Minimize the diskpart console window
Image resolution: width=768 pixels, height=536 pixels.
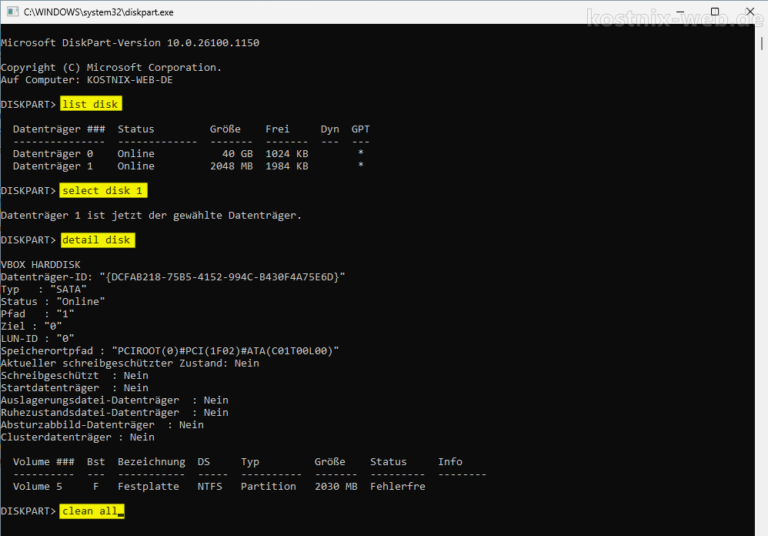tap(680, 12)
